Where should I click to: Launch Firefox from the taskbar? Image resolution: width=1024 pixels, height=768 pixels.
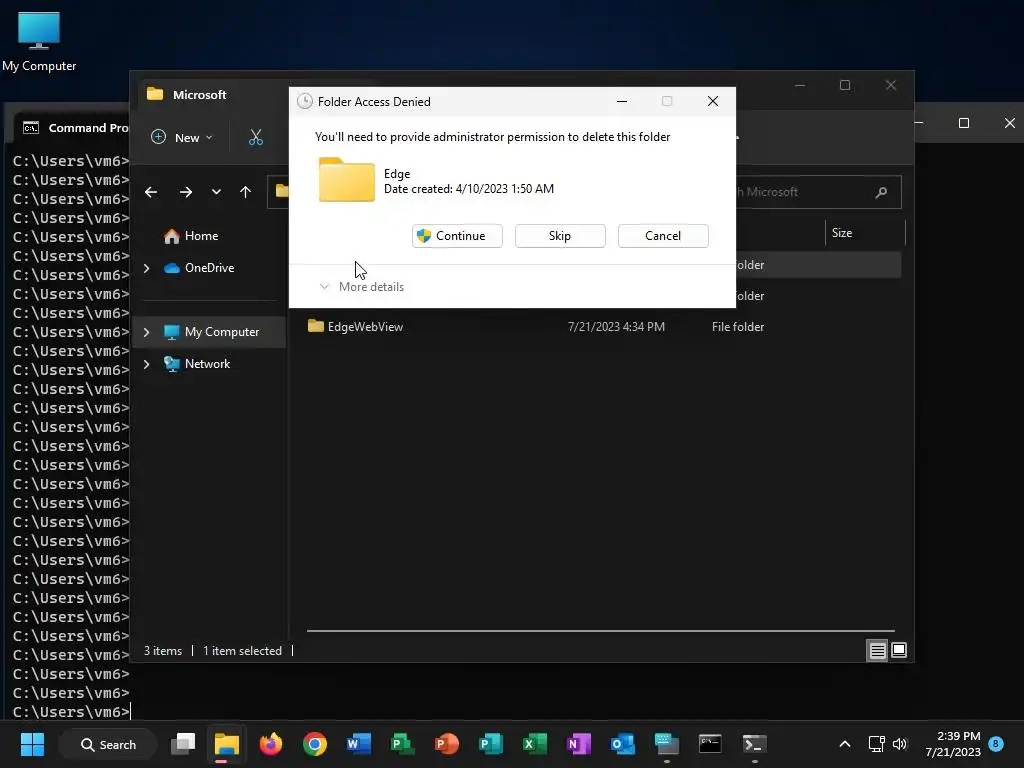click(271, 744)
